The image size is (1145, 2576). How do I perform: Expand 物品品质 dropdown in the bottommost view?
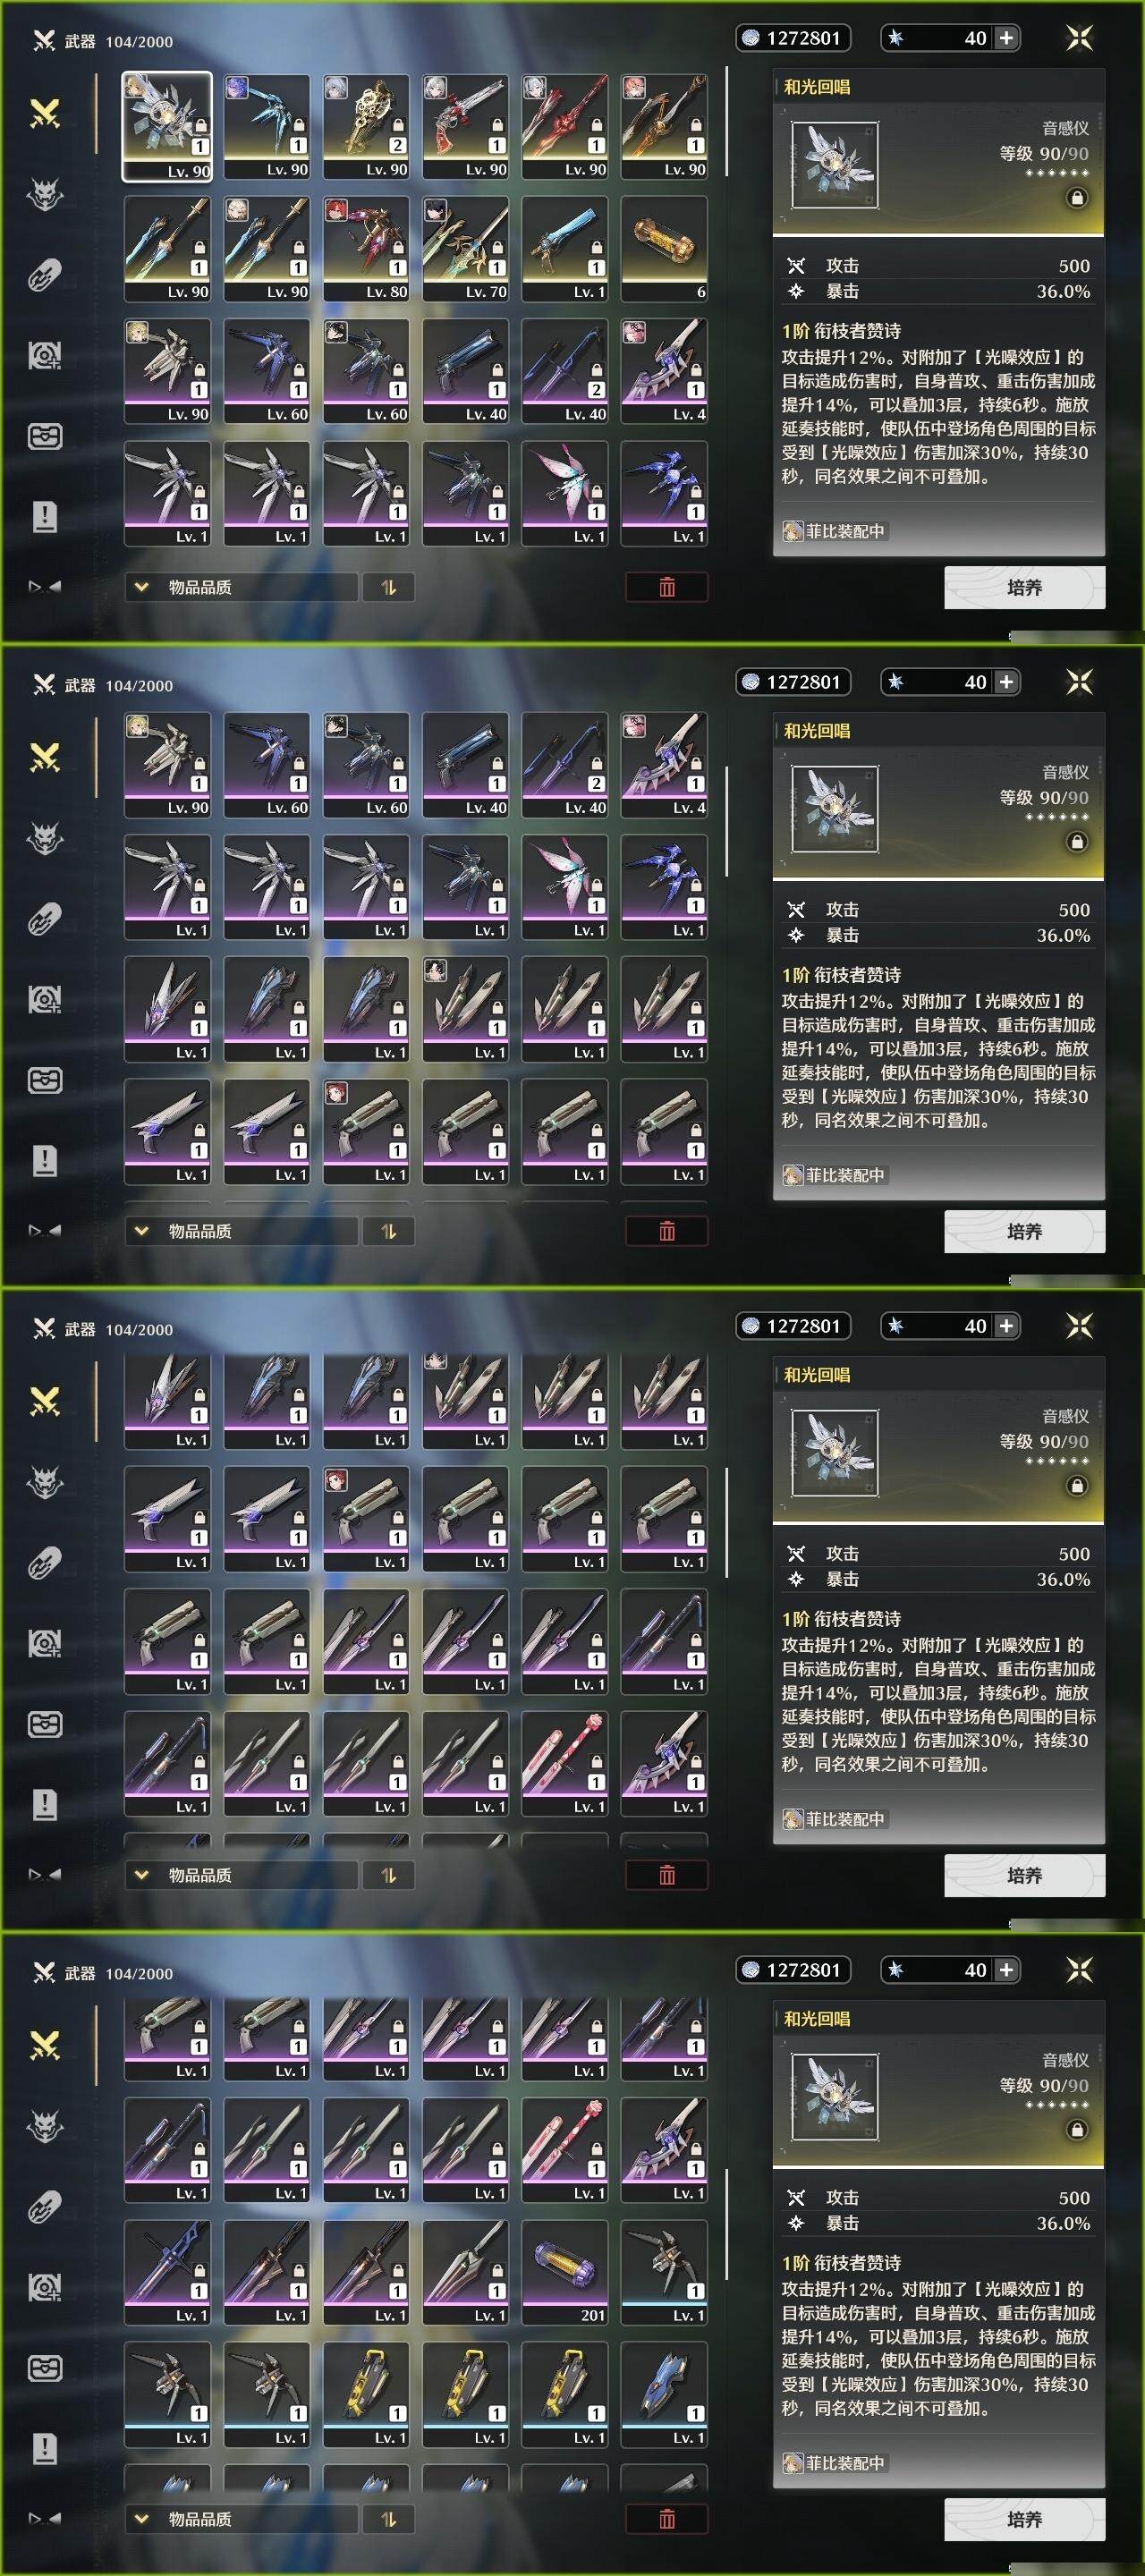coord(241,2519)
